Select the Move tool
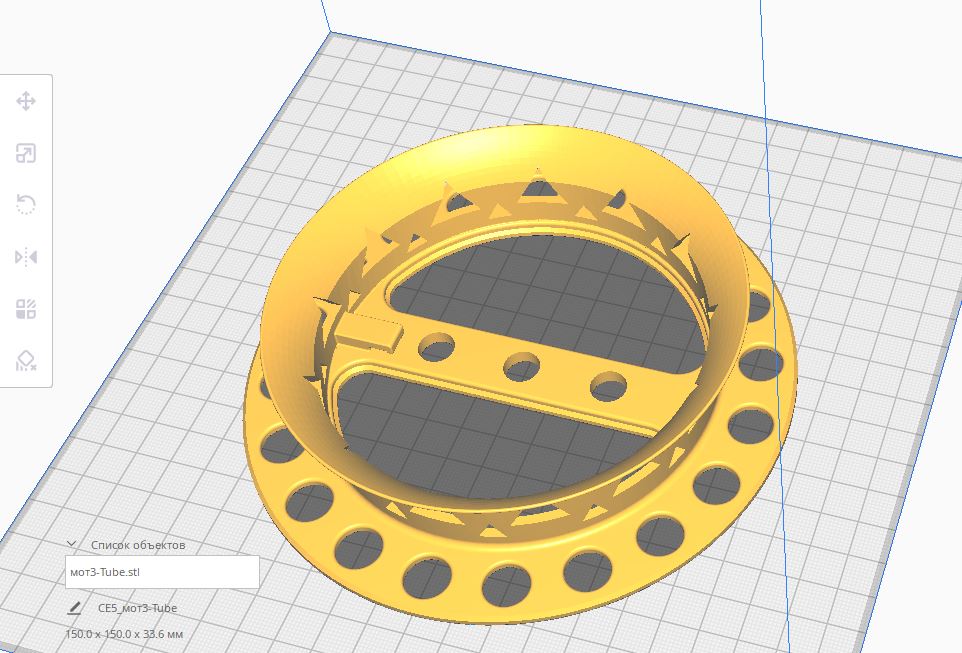 (26, 101)
